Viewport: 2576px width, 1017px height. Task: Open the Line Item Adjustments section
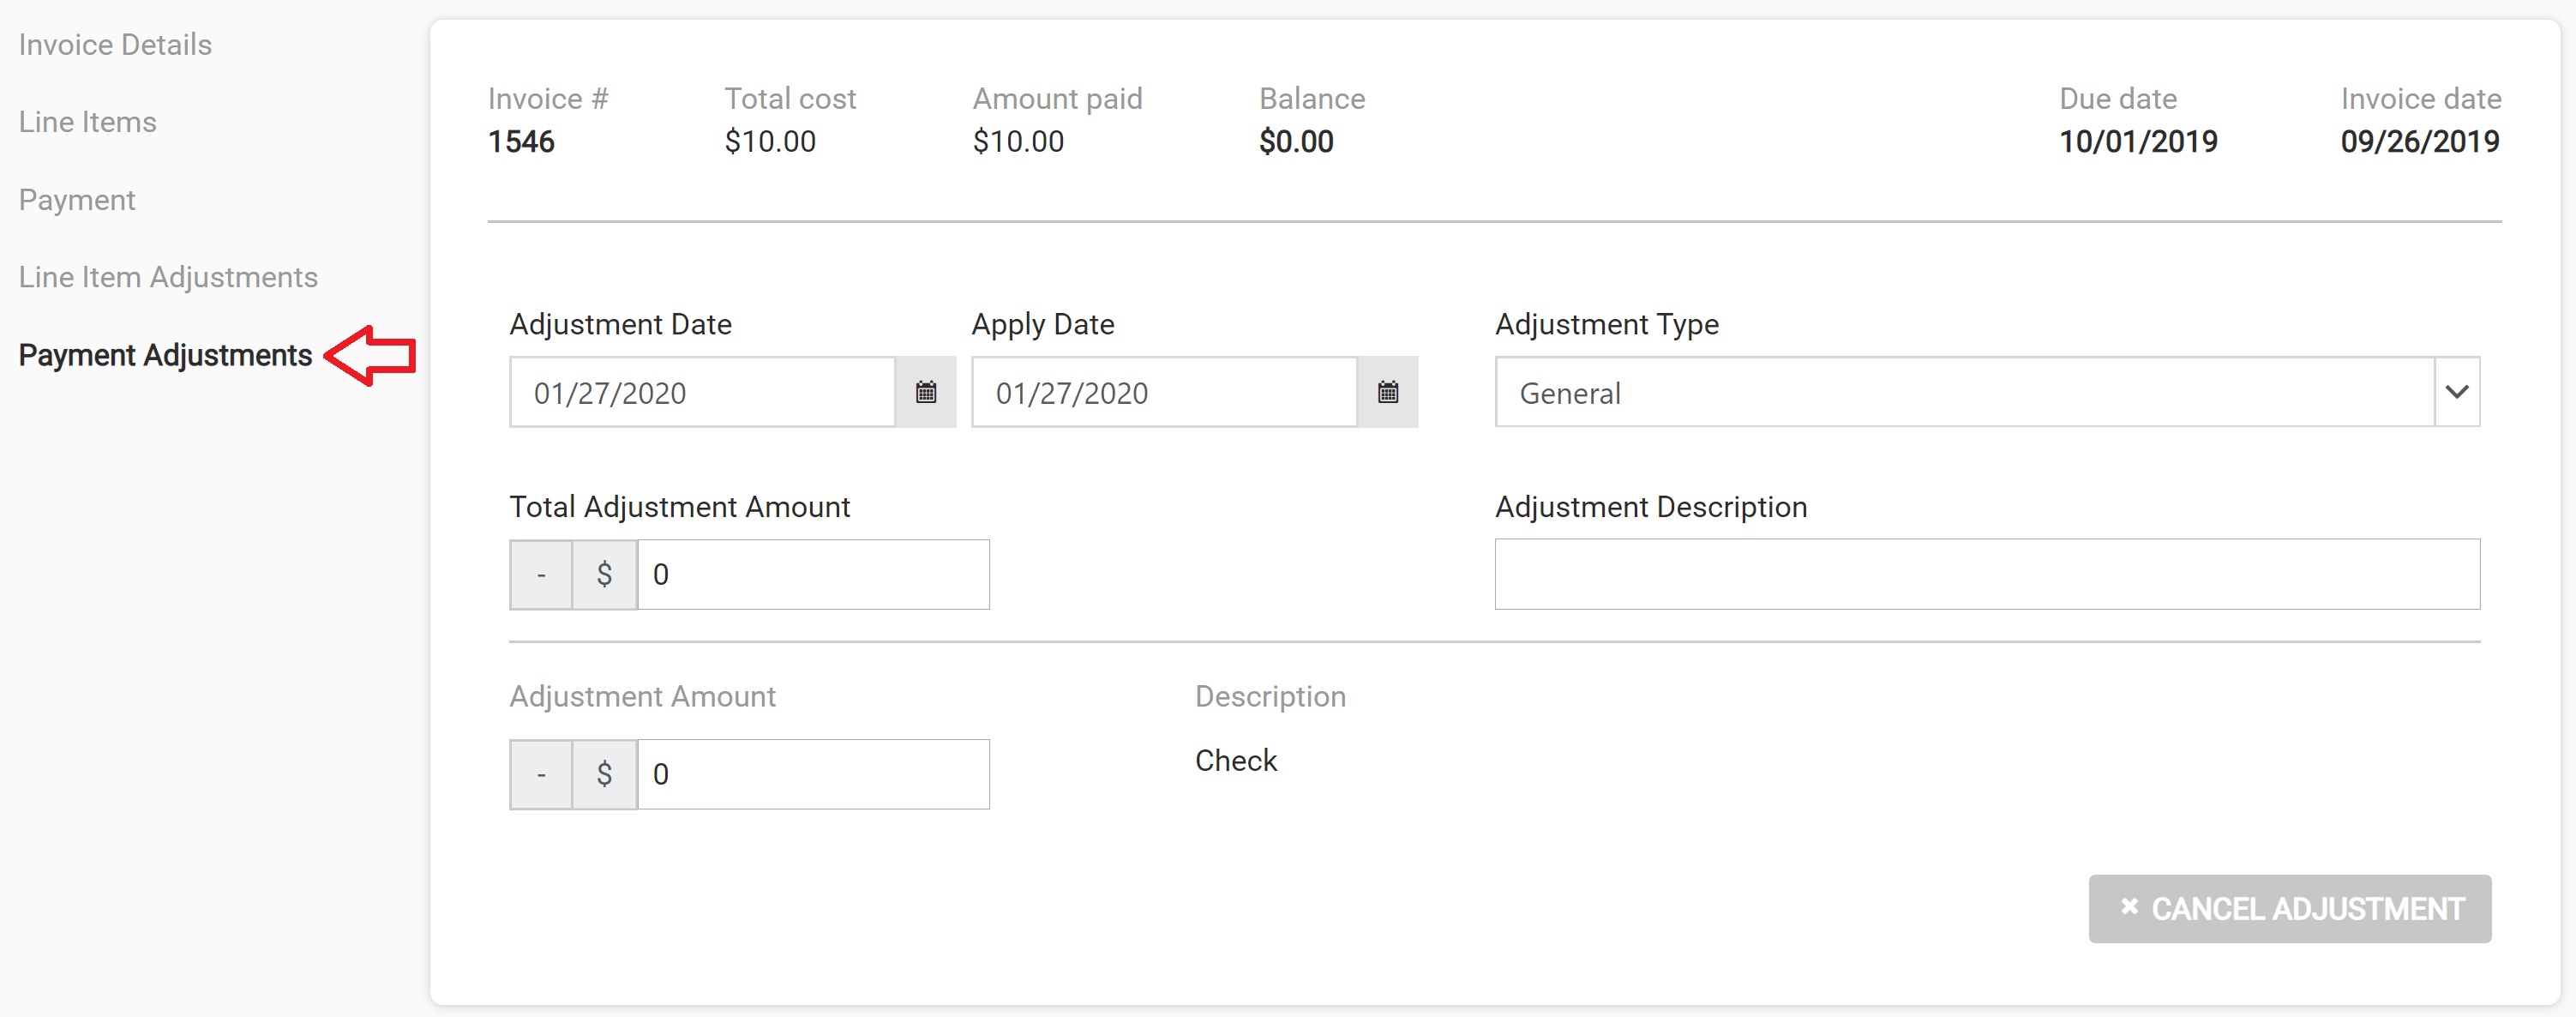(x=168, y=277)
